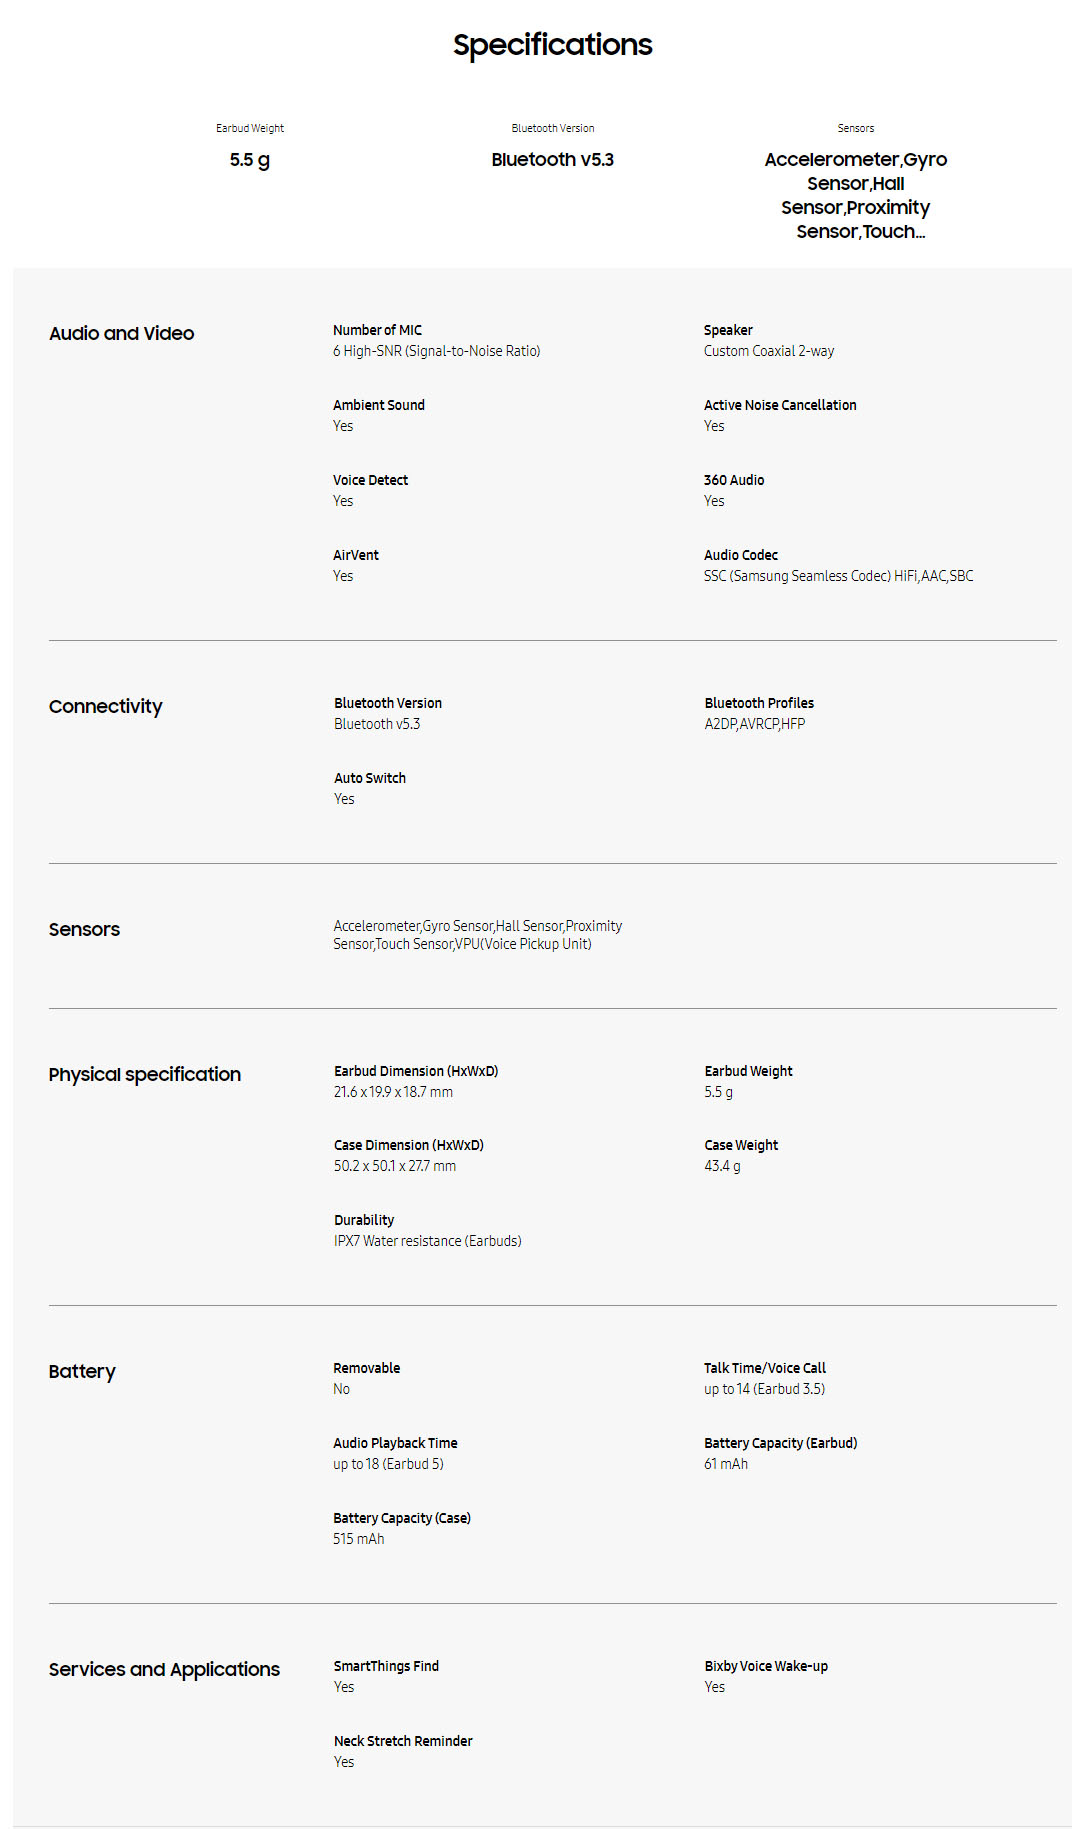This screenshot has width=1080, height=1829.
Task: Click the Number of MIC label
Action: [377, 330]
